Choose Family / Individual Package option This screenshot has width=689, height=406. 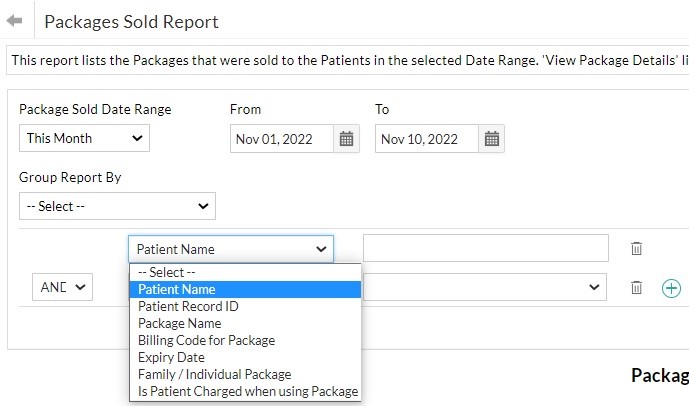pyautogui.click(x=245, y=374)
